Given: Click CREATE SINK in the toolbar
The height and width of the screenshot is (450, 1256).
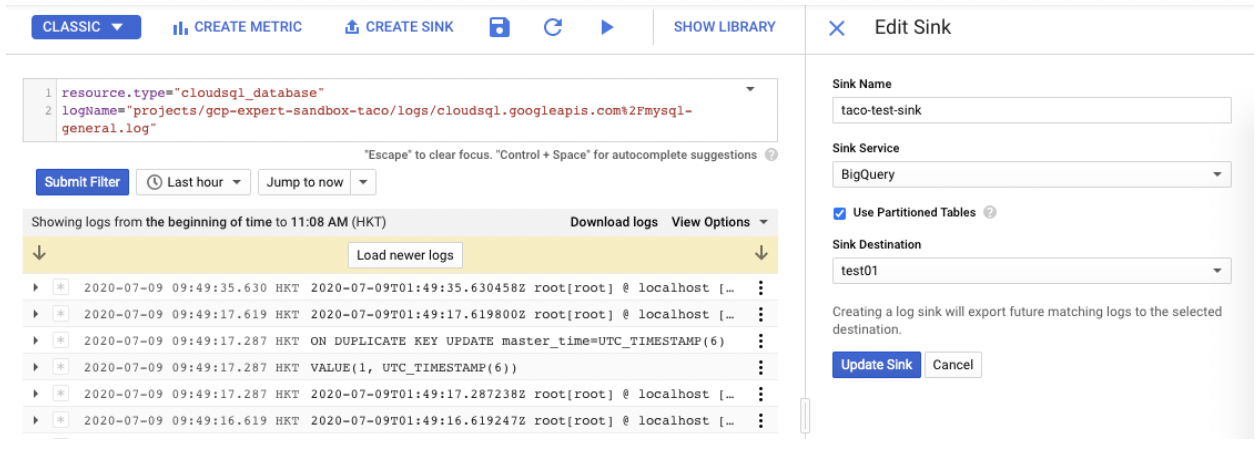Looking at the screenshot, I should (399, 27).
